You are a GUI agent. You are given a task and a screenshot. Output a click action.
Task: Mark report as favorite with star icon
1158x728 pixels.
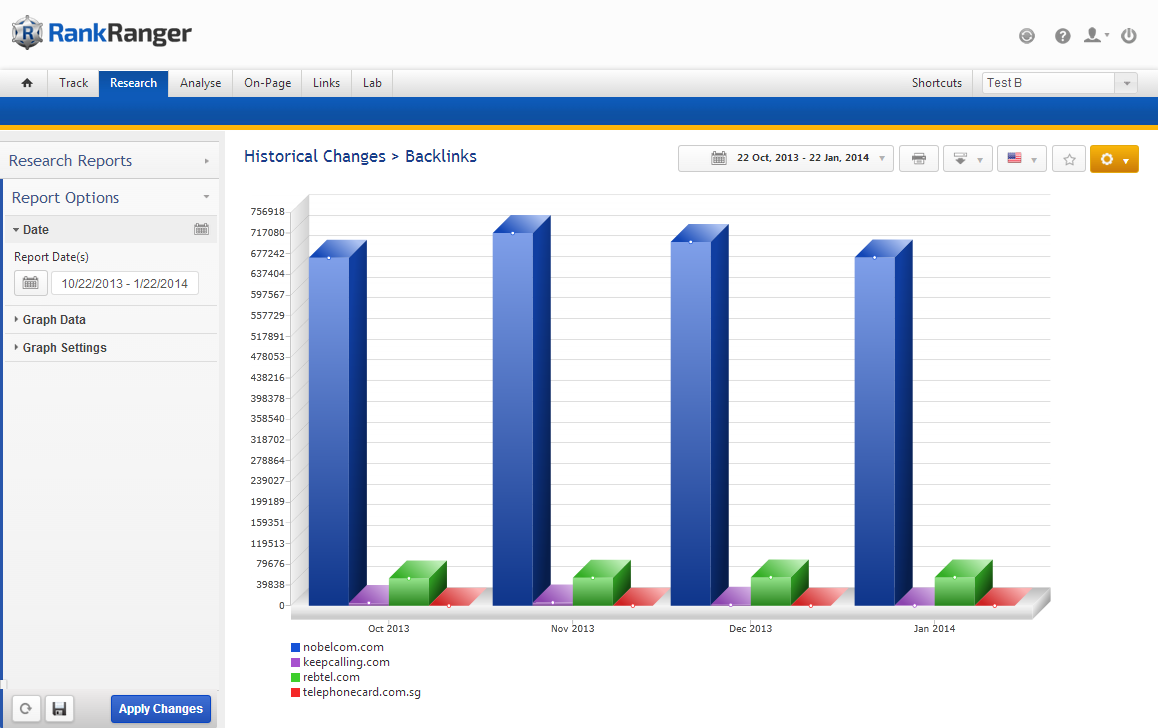[x=1069, y=159]
